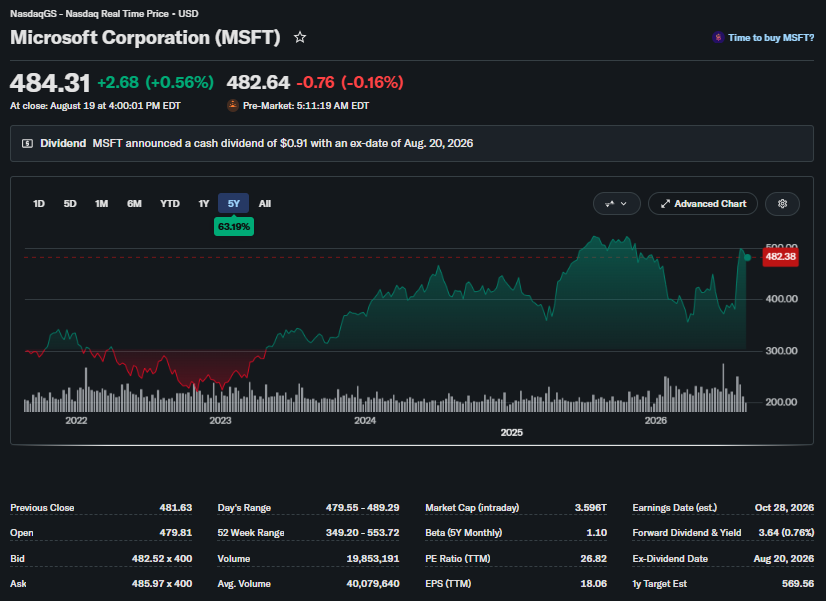Screen dimensions: 826x601
Task: Click the pre-market sunrise icon
Action: pyautogui.click(x=233, y=105)
